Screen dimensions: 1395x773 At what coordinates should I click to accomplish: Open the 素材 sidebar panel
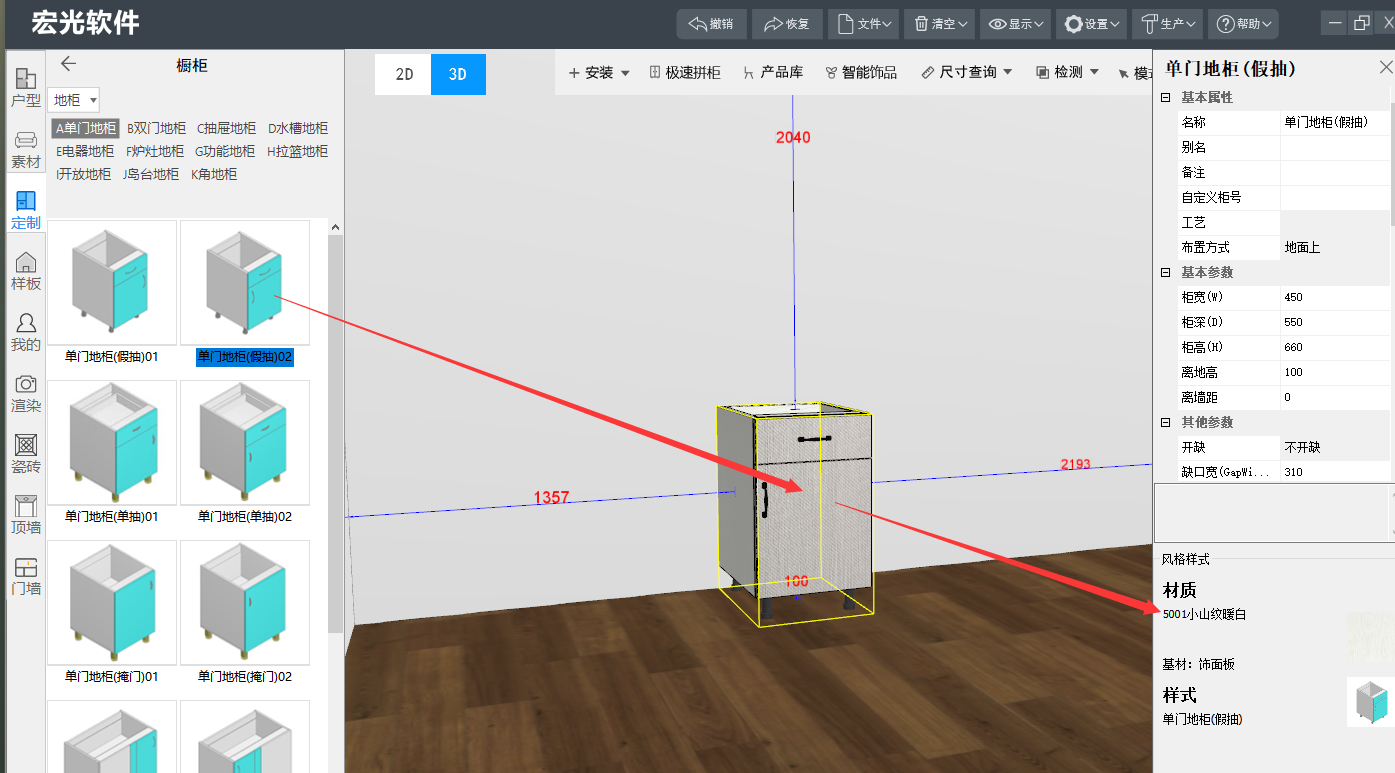coord(26,149)
